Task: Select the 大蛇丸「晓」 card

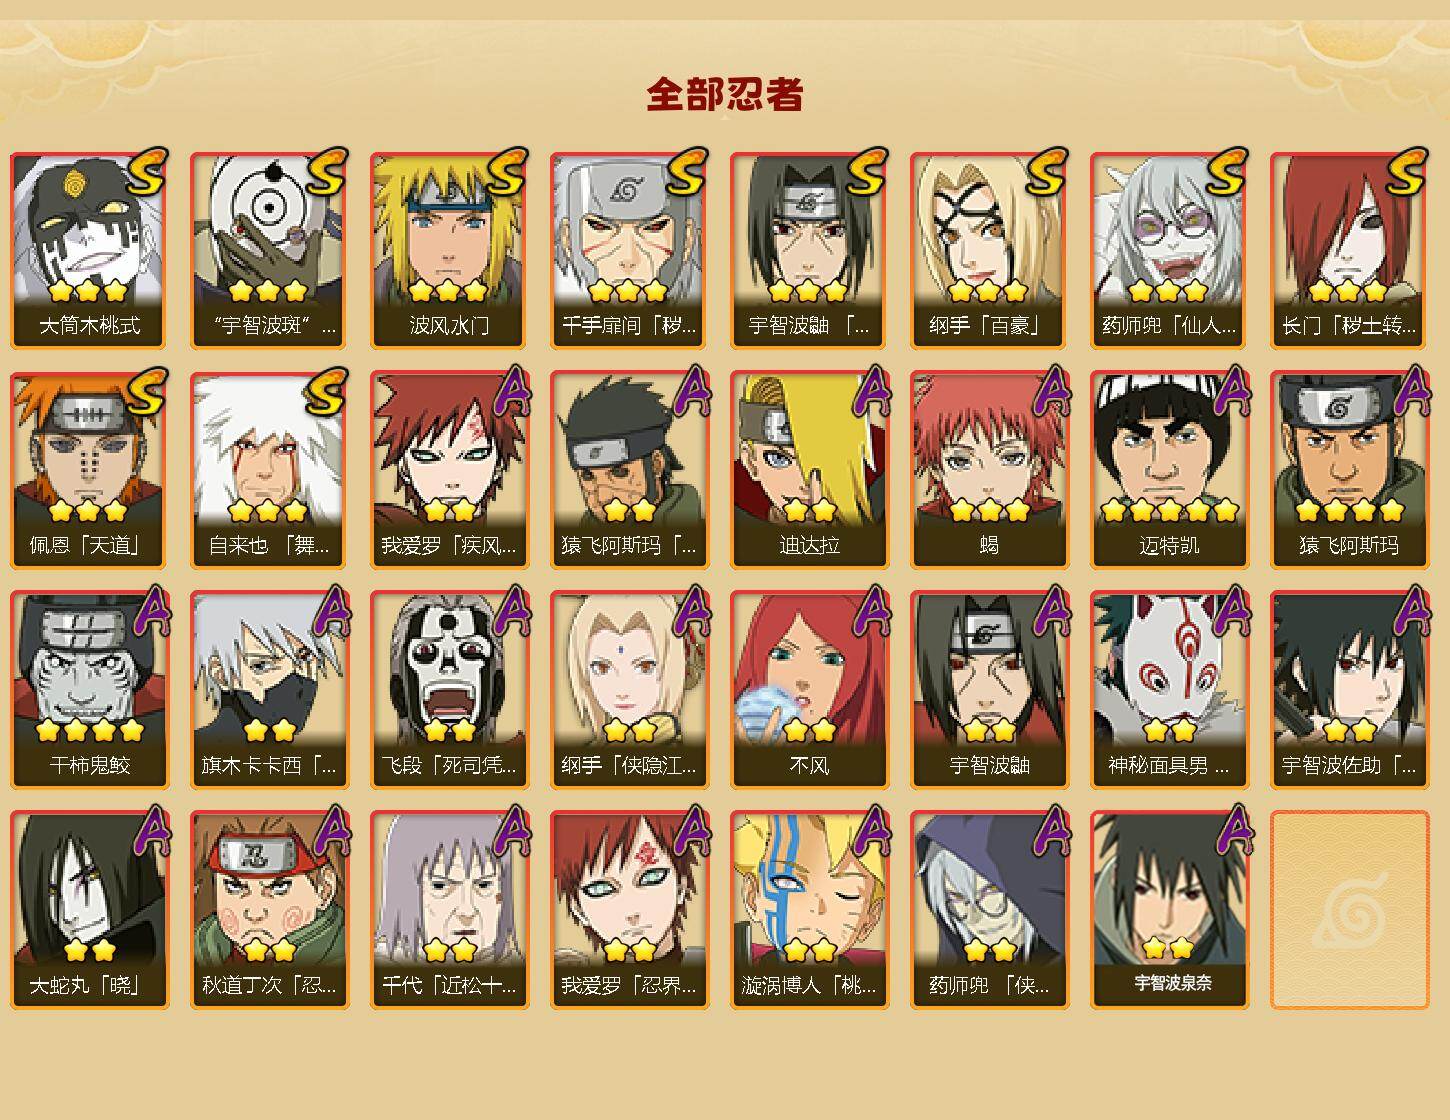Action: click(x=90, y=910)
